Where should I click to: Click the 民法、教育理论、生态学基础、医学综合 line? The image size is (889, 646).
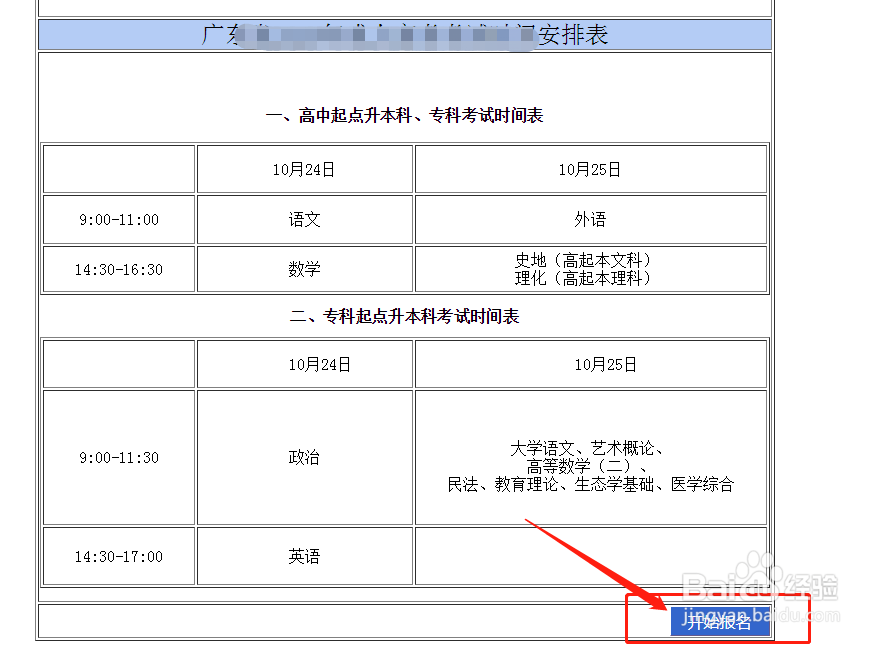(x=590, y=484)
